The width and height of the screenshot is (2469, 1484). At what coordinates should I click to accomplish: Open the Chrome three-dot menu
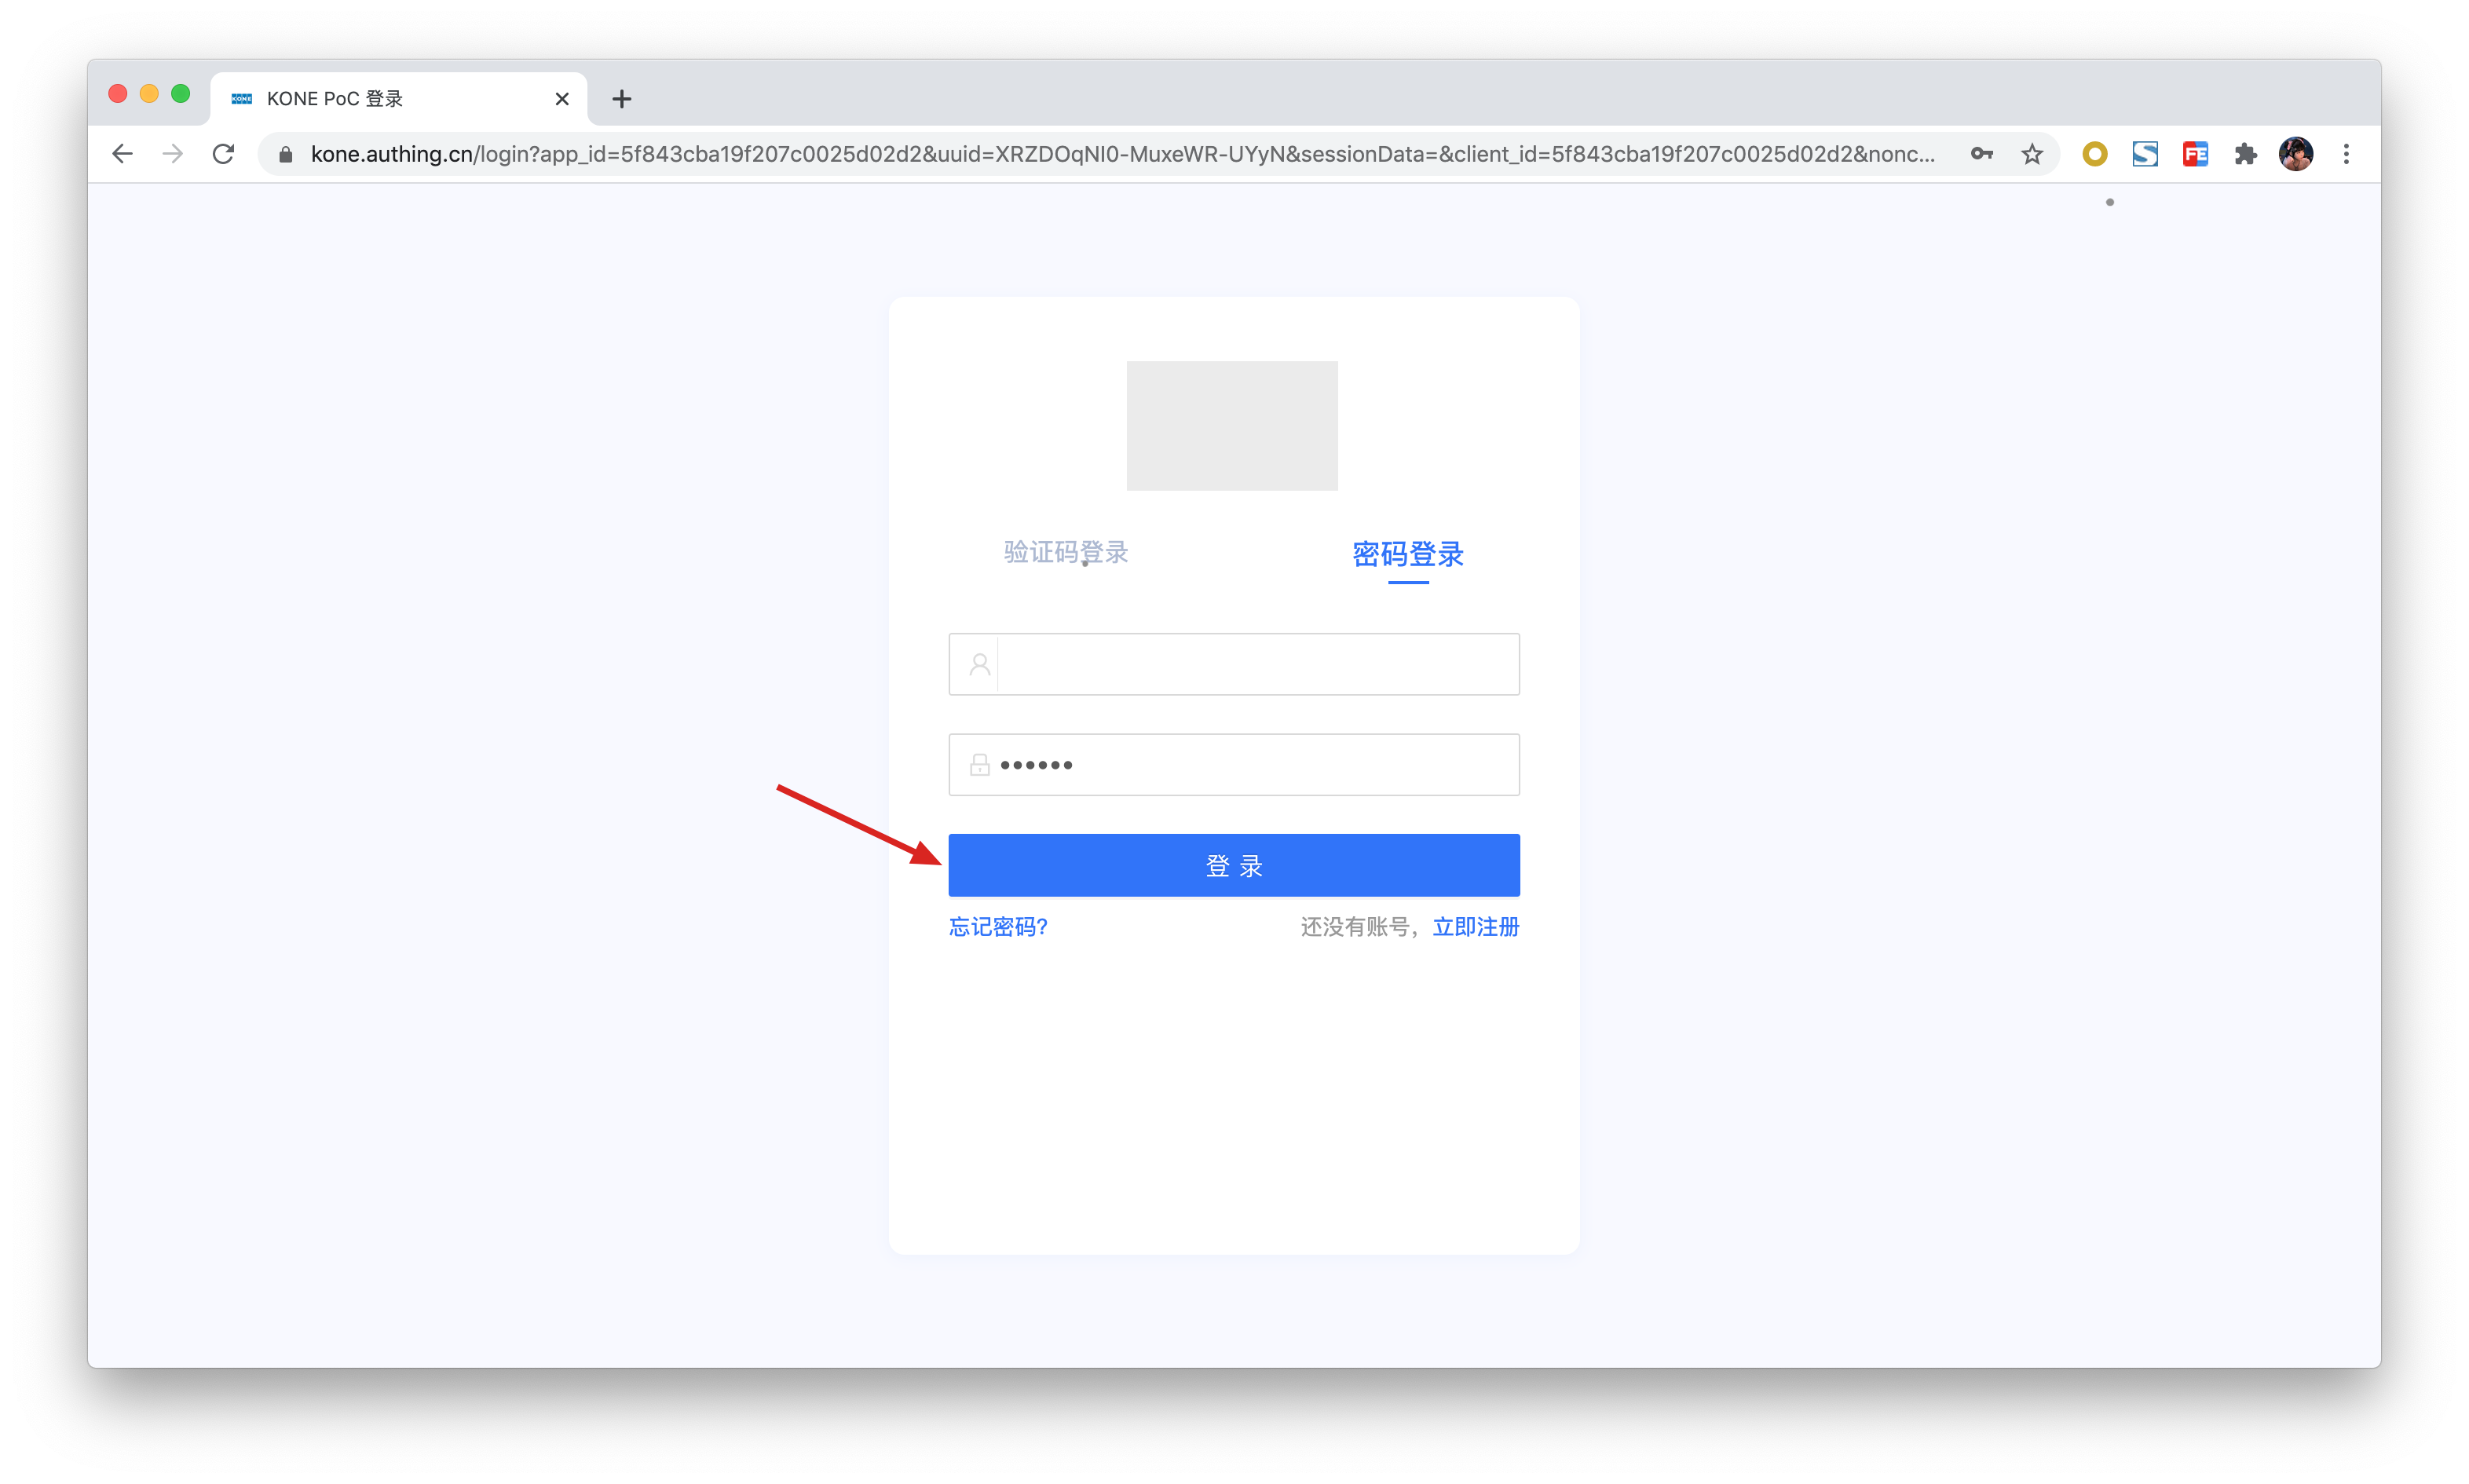pos(2346,154)
